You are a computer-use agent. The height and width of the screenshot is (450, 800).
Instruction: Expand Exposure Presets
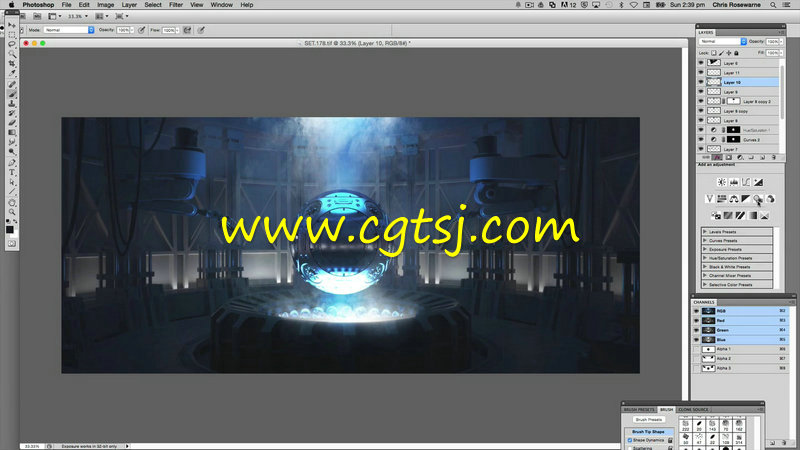(x=705, y=249)
